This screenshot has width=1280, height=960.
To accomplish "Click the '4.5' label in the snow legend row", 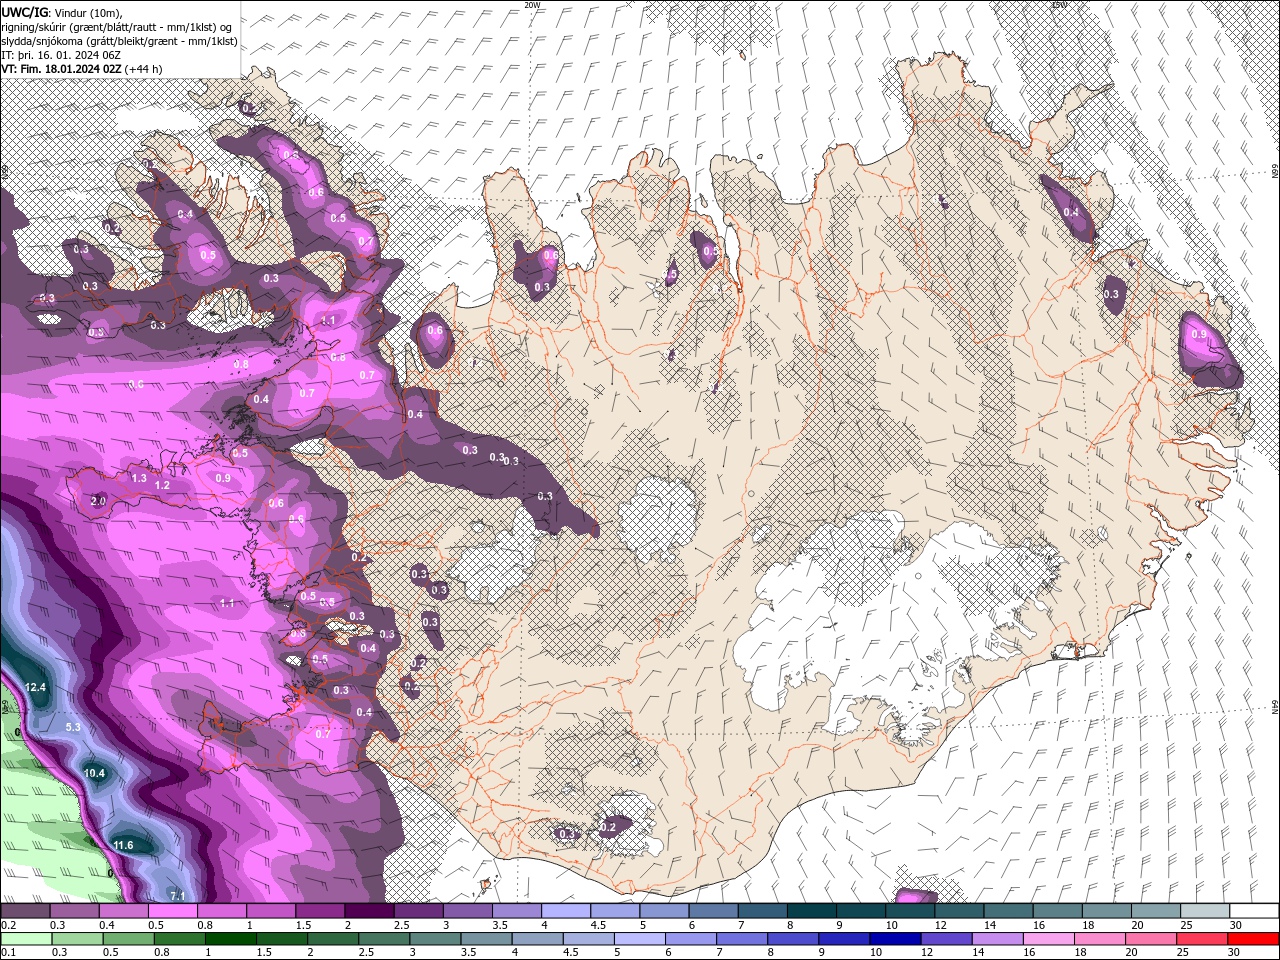I will point(598,925).
